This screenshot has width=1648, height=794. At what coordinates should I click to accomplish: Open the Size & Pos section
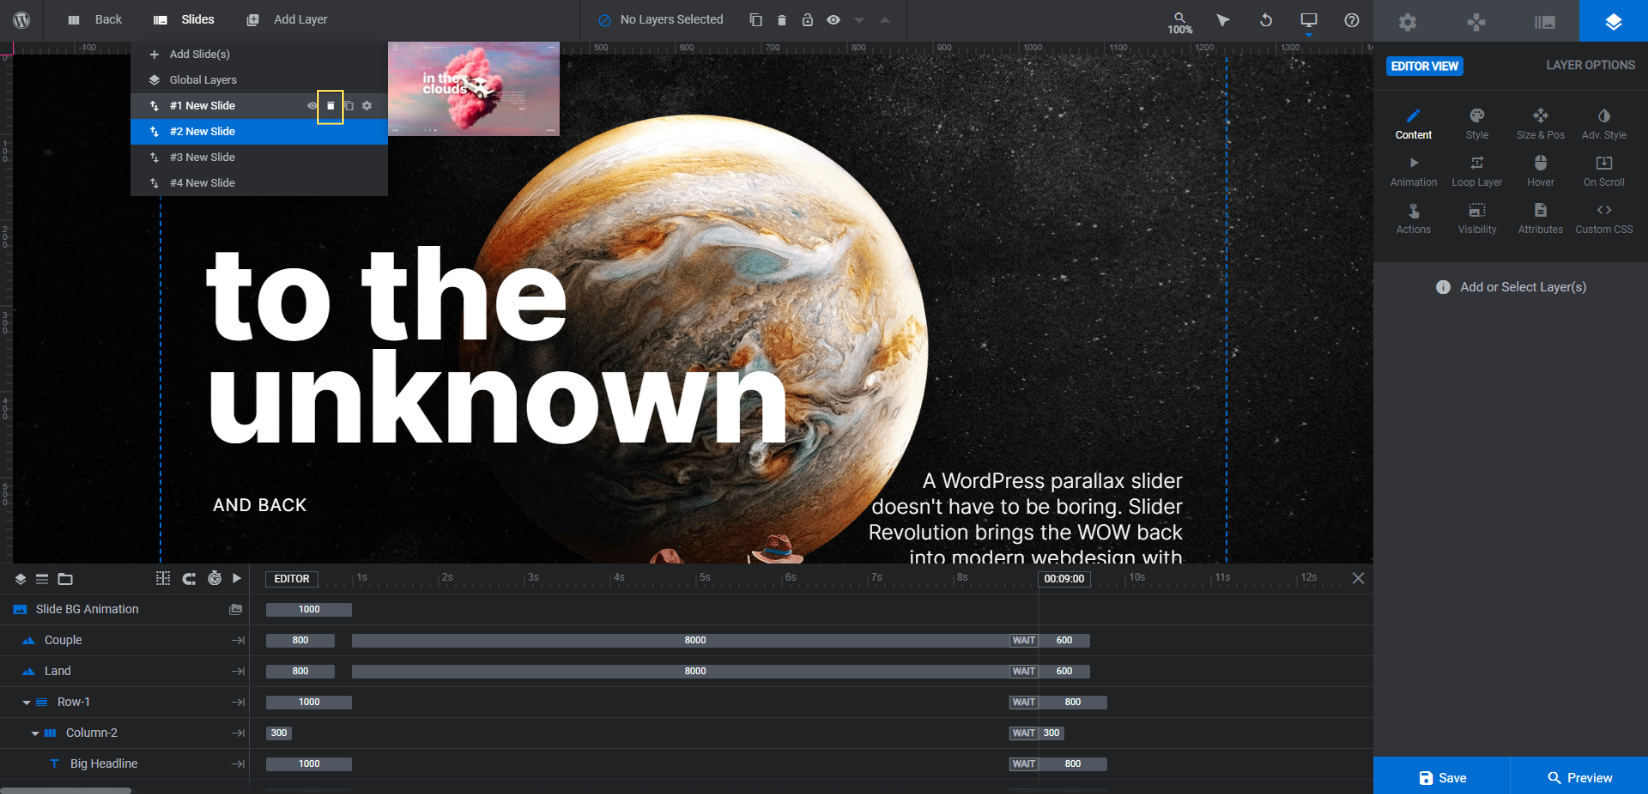[x=1541, y=124]
